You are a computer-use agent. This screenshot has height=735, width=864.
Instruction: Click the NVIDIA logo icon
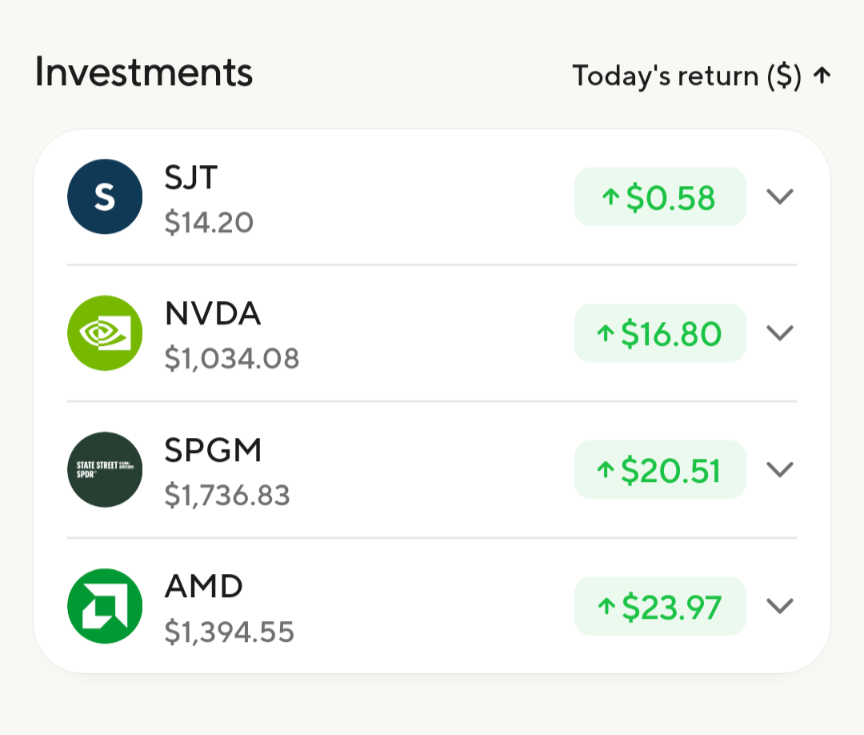point(104,333)
